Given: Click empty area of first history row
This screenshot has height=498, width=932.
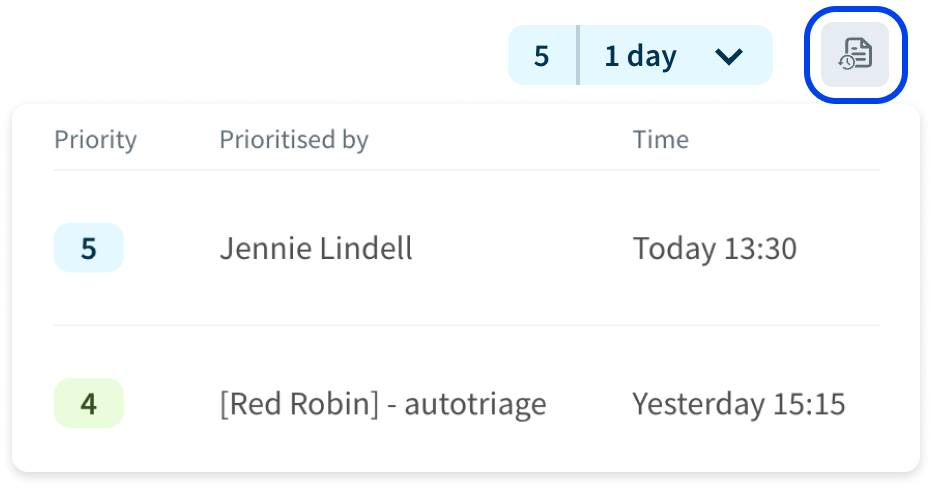Looking at the screenshot, I should coord(523,248).
